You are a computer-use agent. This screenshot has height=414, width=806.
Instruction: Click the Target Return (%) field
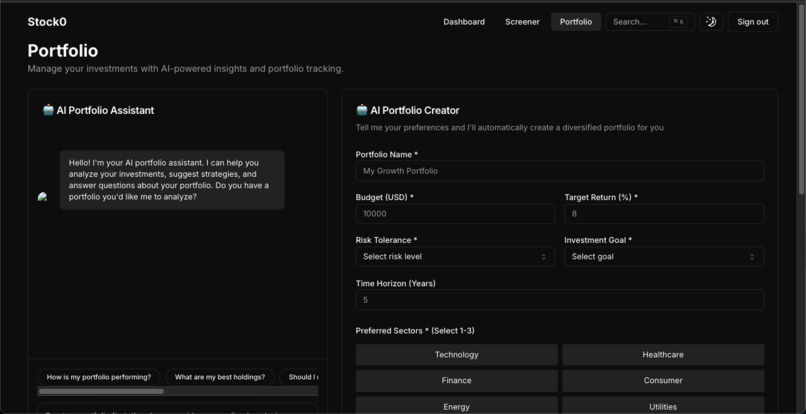point(664,214)
